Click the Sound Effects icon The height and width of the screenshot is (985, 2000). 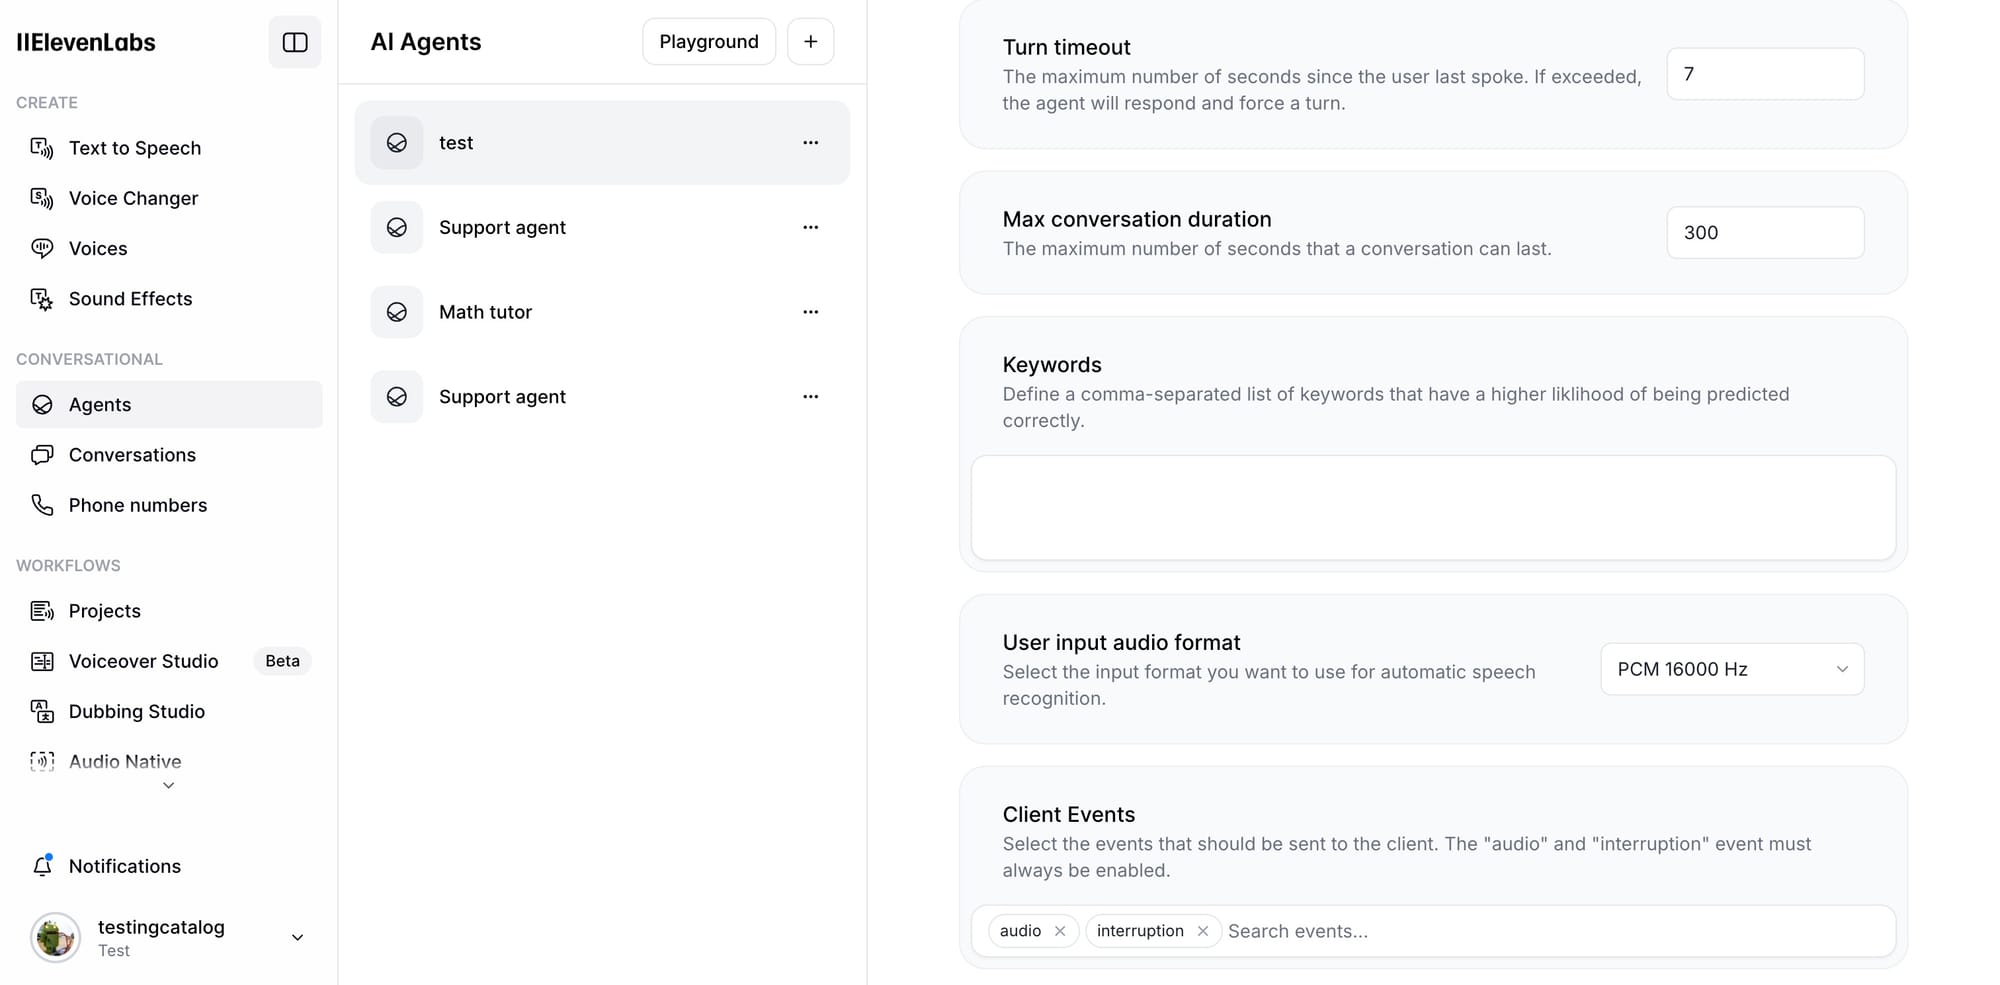(42, 299)
